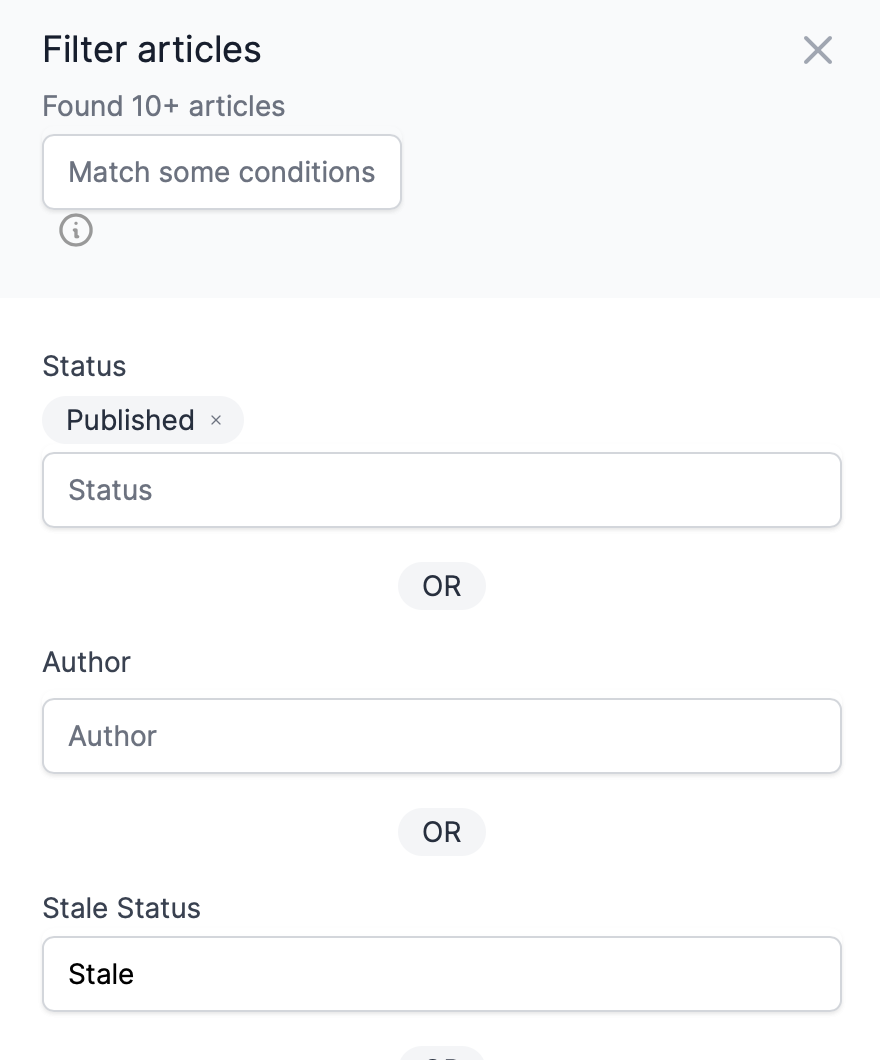Click the info icon below match conditions
Viewport: 880px width, 1060px height.
(x=76, y=231)
